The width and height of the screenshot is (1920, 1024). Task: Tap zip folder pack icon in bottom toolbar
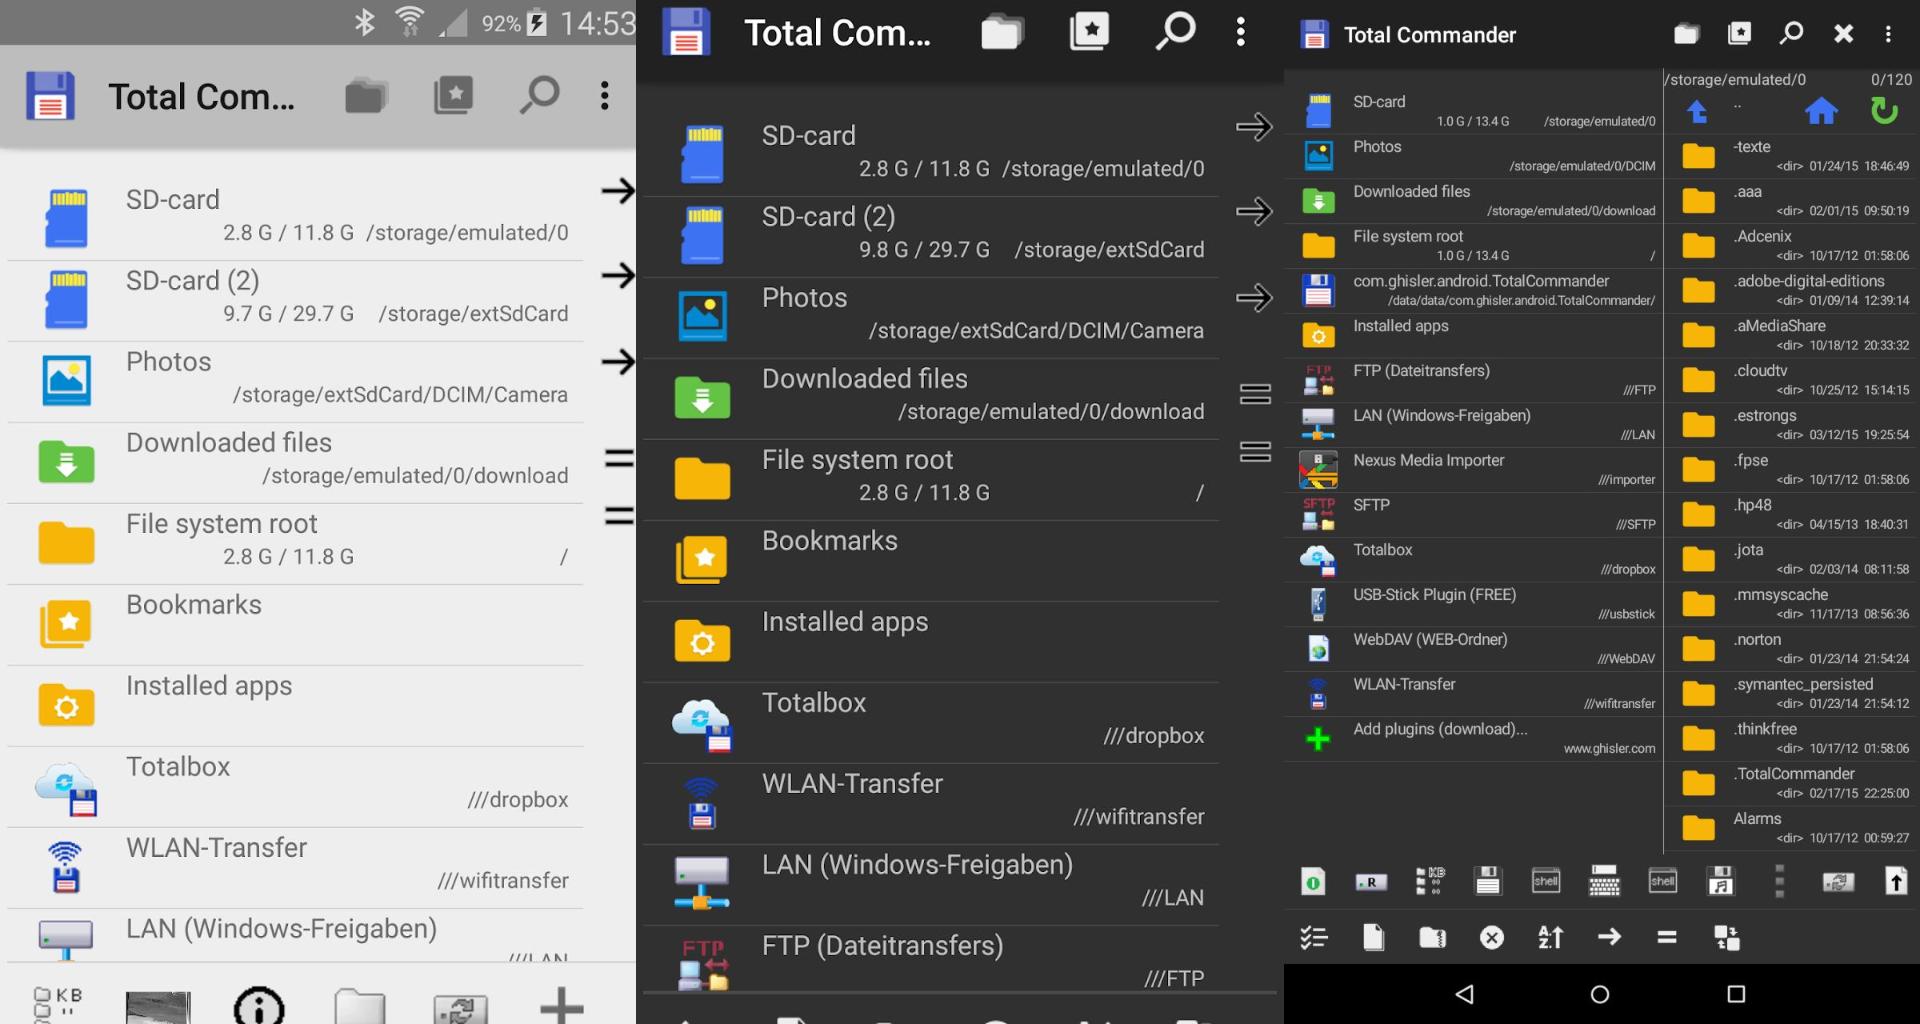[1432, 937]
